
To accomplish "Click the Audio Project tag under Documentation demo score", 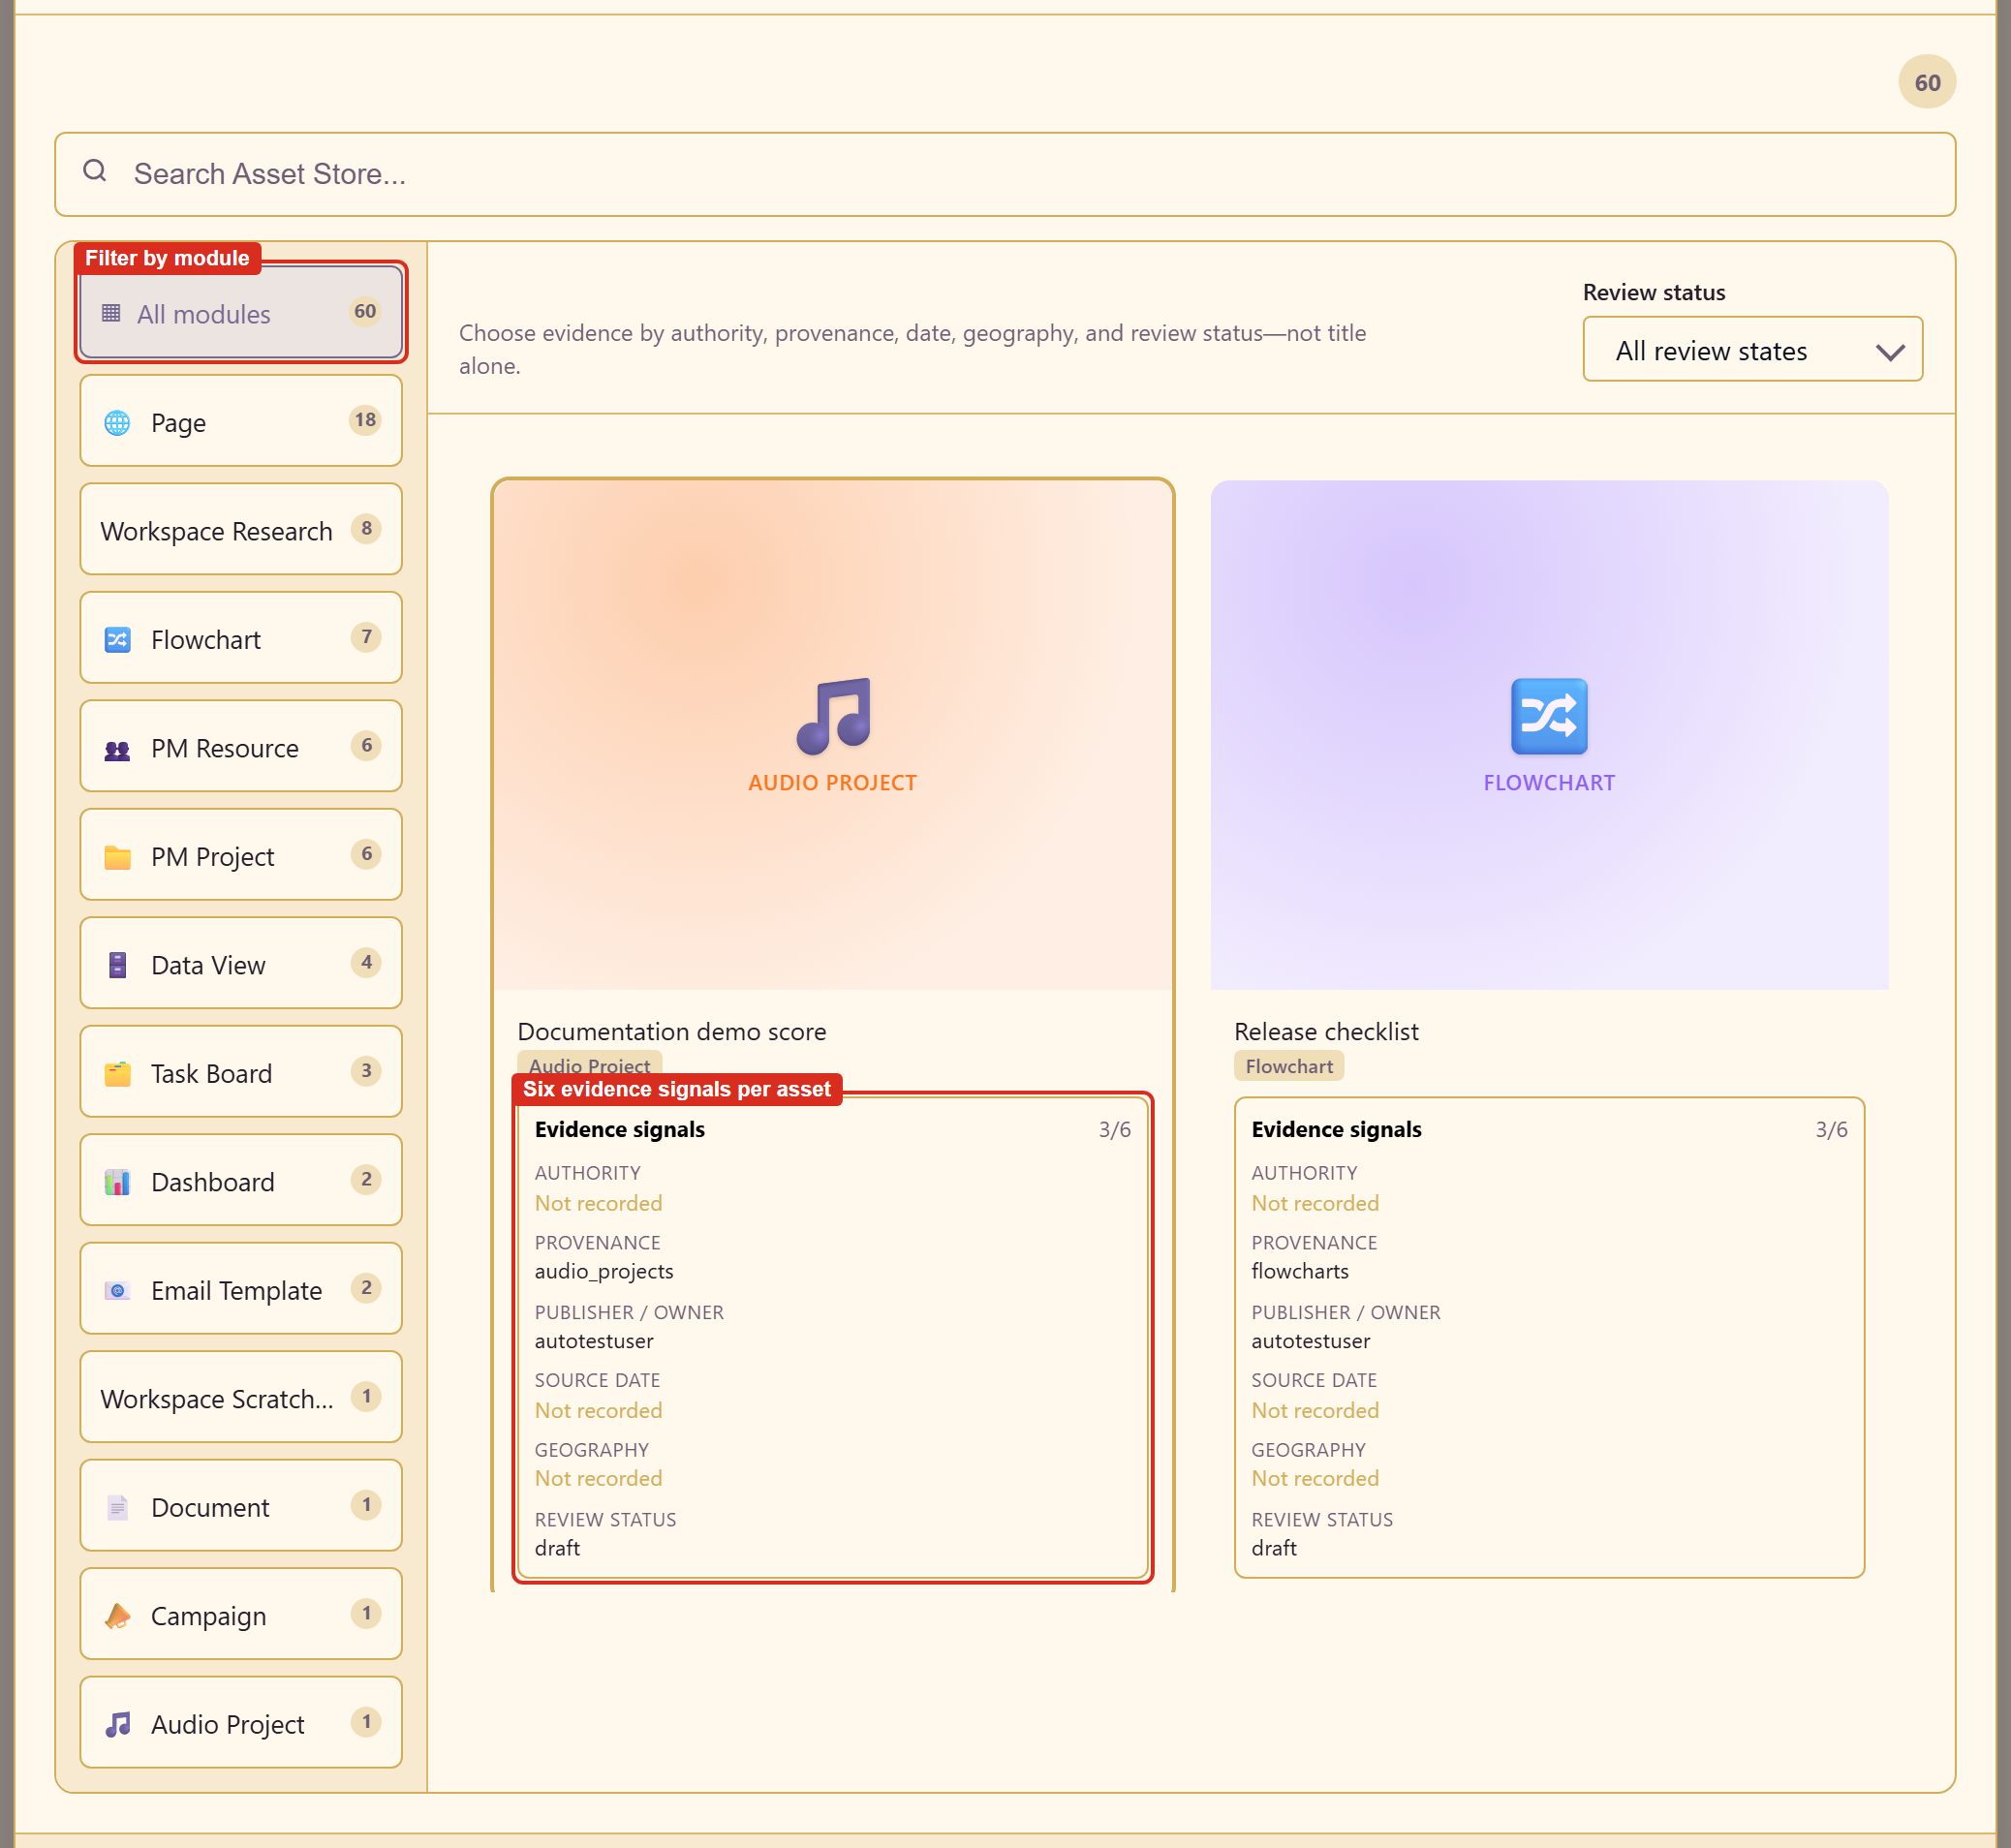I will [589, 1066].
